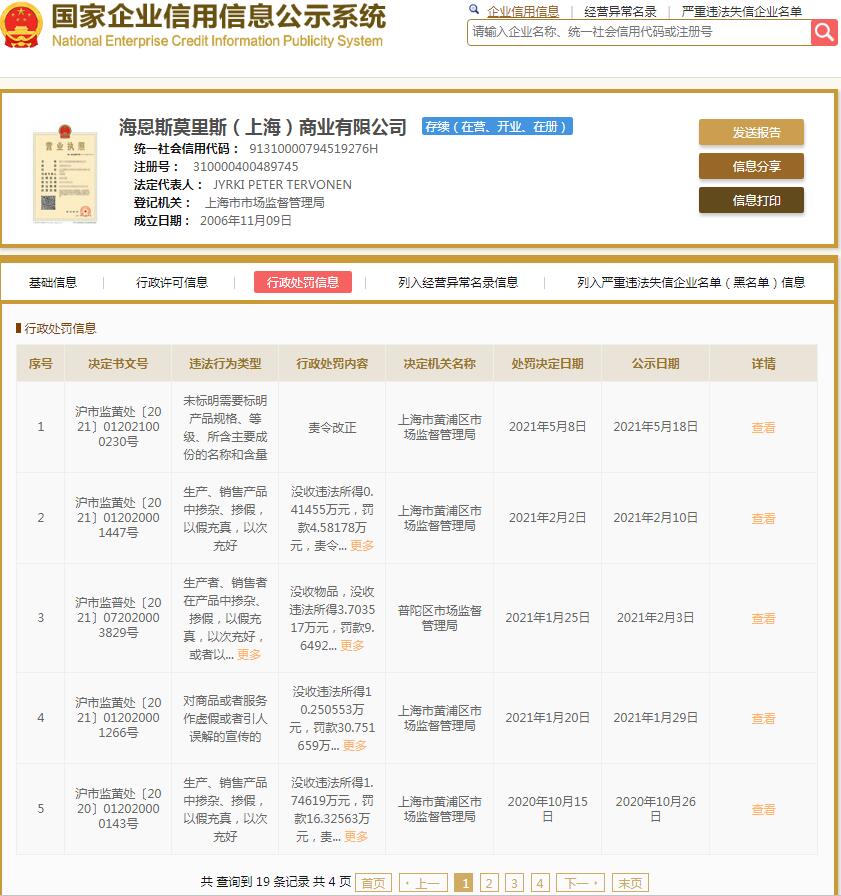View details of penalty record 5
Viewport: 841px width, 896px height.
pyautogui.click(x=763, y=809)
